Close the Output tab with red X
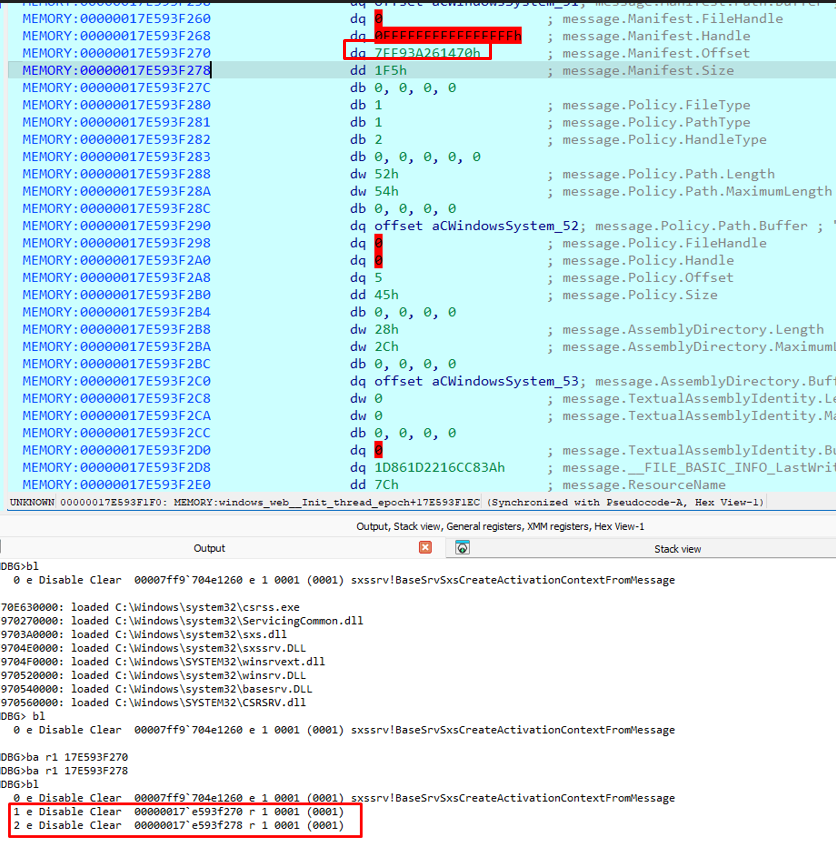This screenshot has width=836, height=843. [425, 547]
